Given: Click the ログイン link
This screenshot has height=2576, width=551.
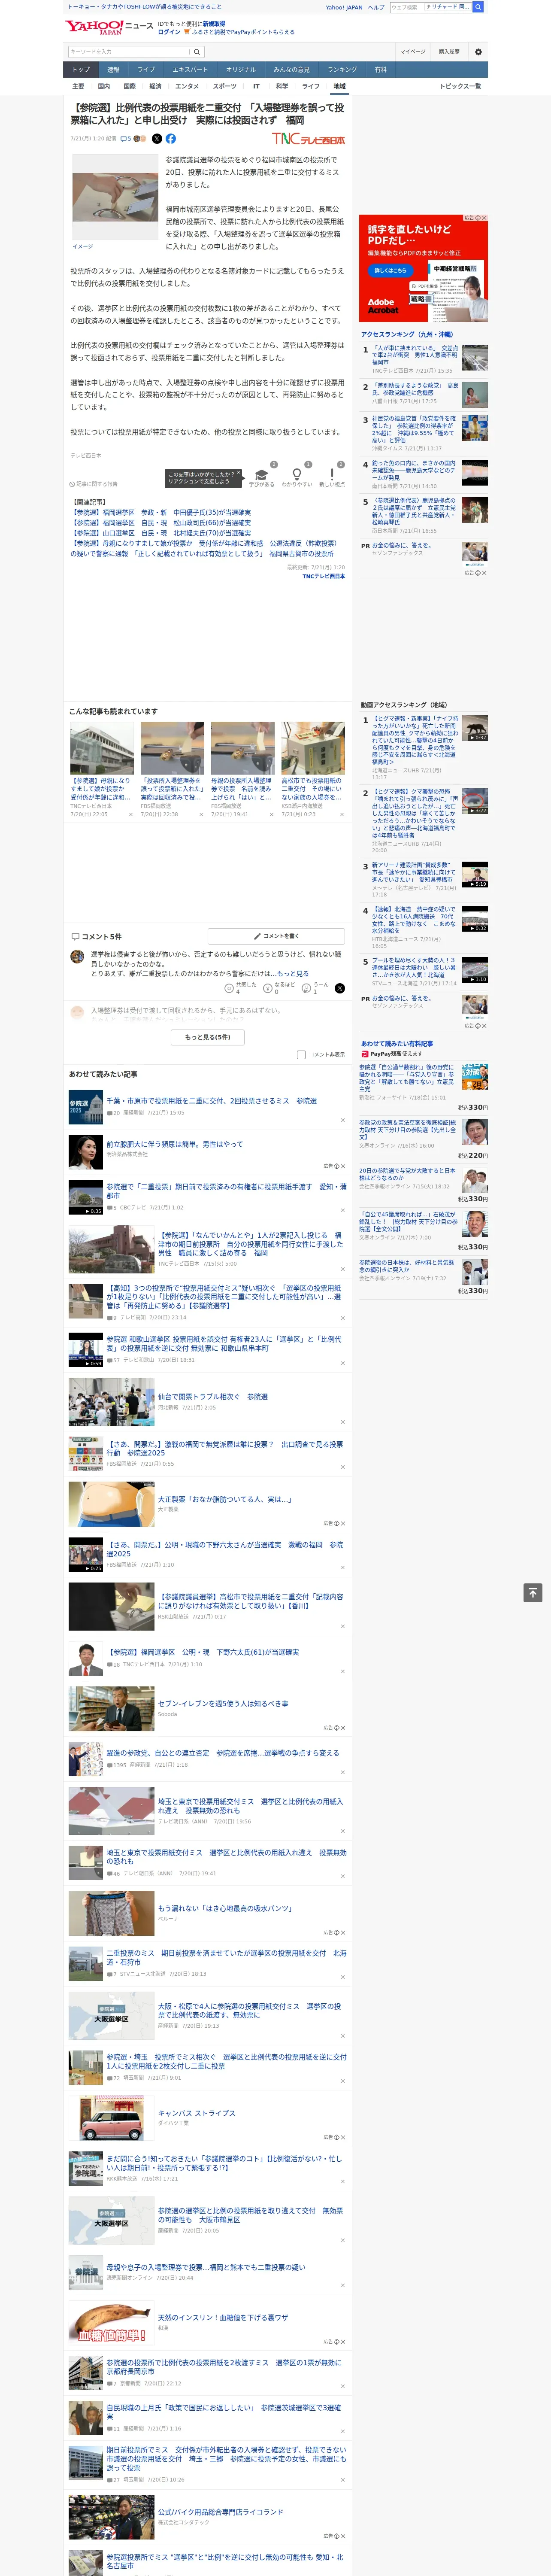Looking at the screenshot, I should 169,32.
